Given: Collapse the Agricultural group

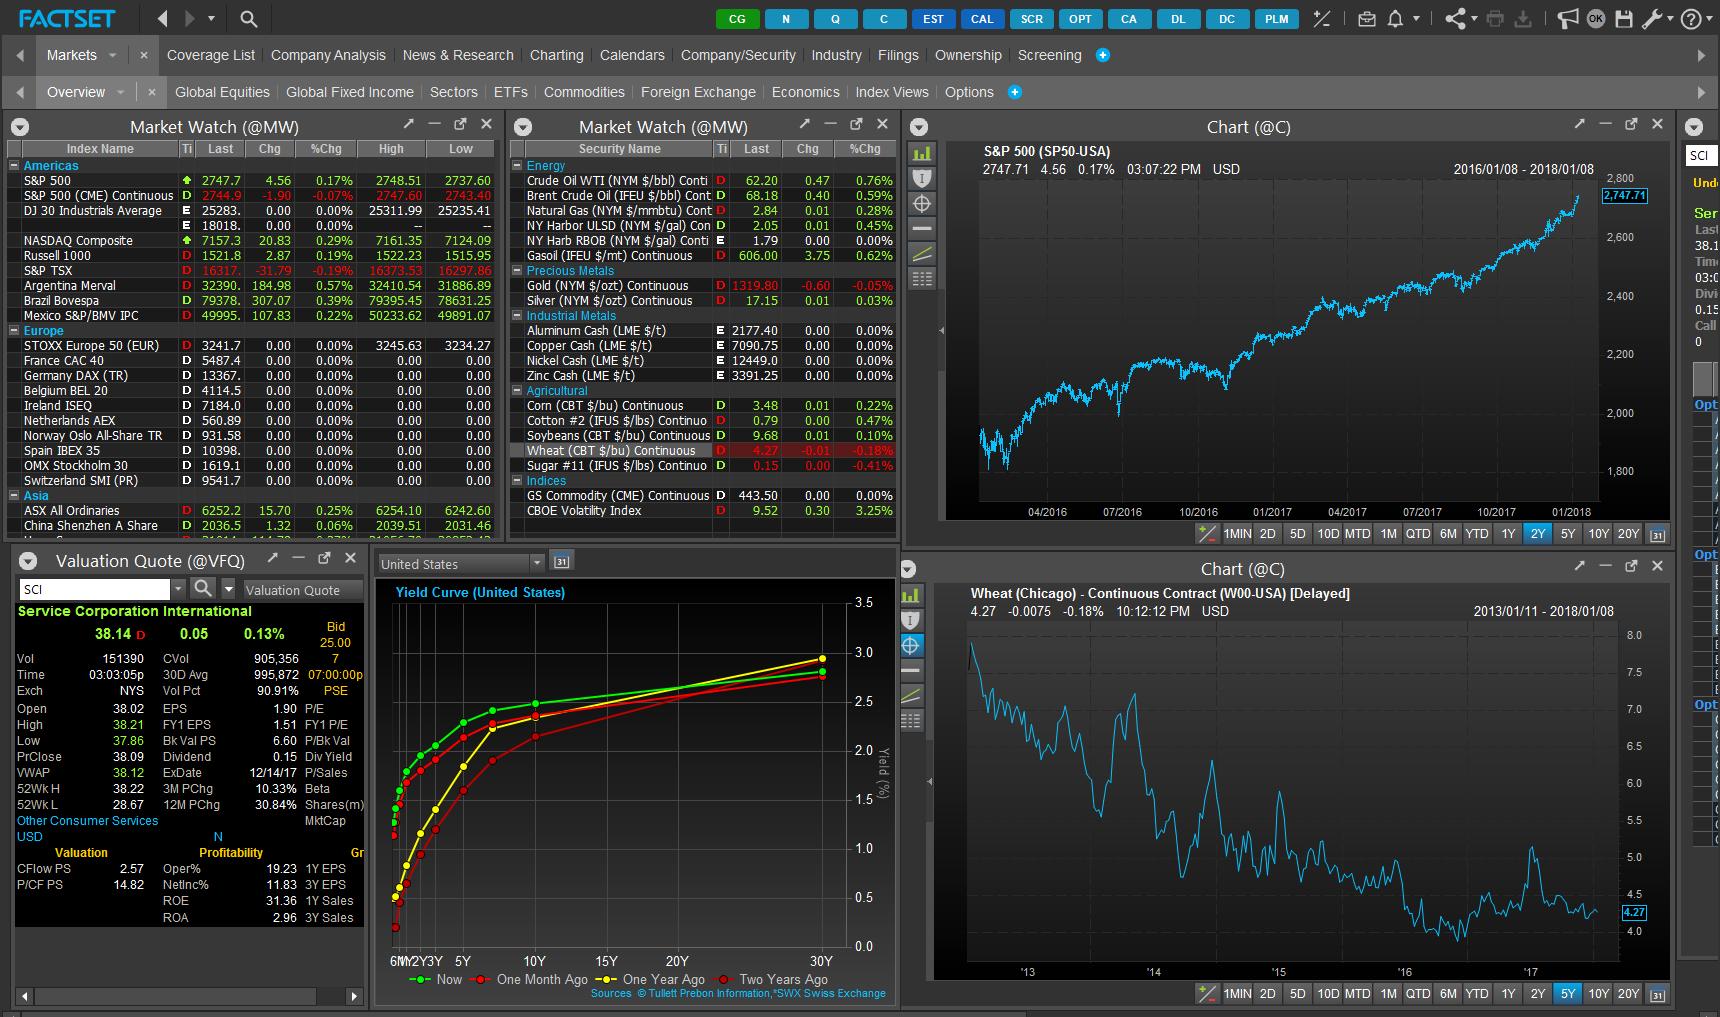Looking at the screenshot, I should coord(517,391).
